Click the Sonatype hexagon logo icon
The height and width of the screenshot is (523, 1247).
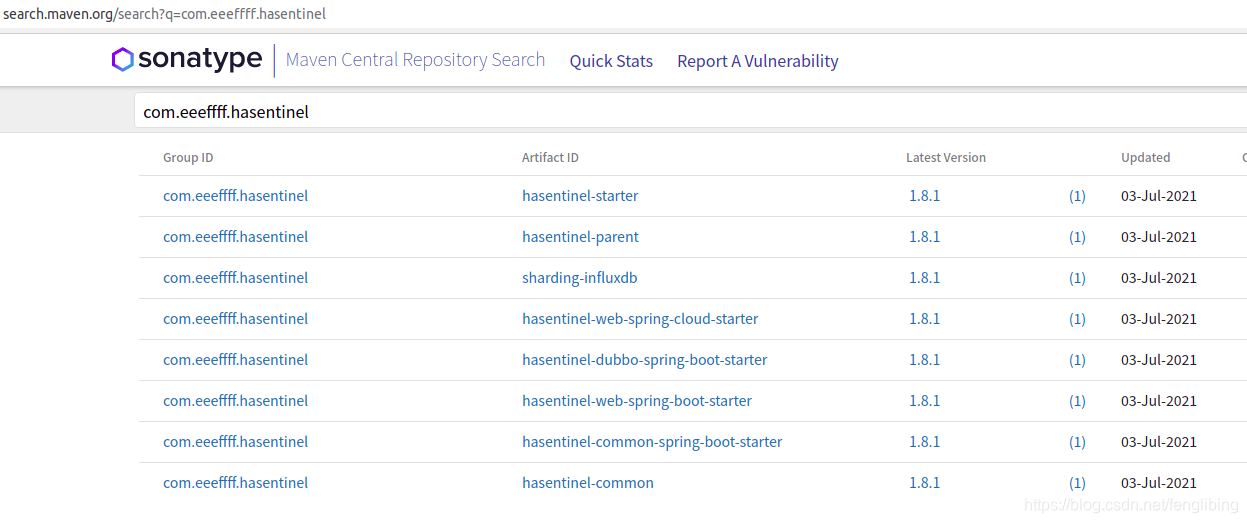point(122,60)
